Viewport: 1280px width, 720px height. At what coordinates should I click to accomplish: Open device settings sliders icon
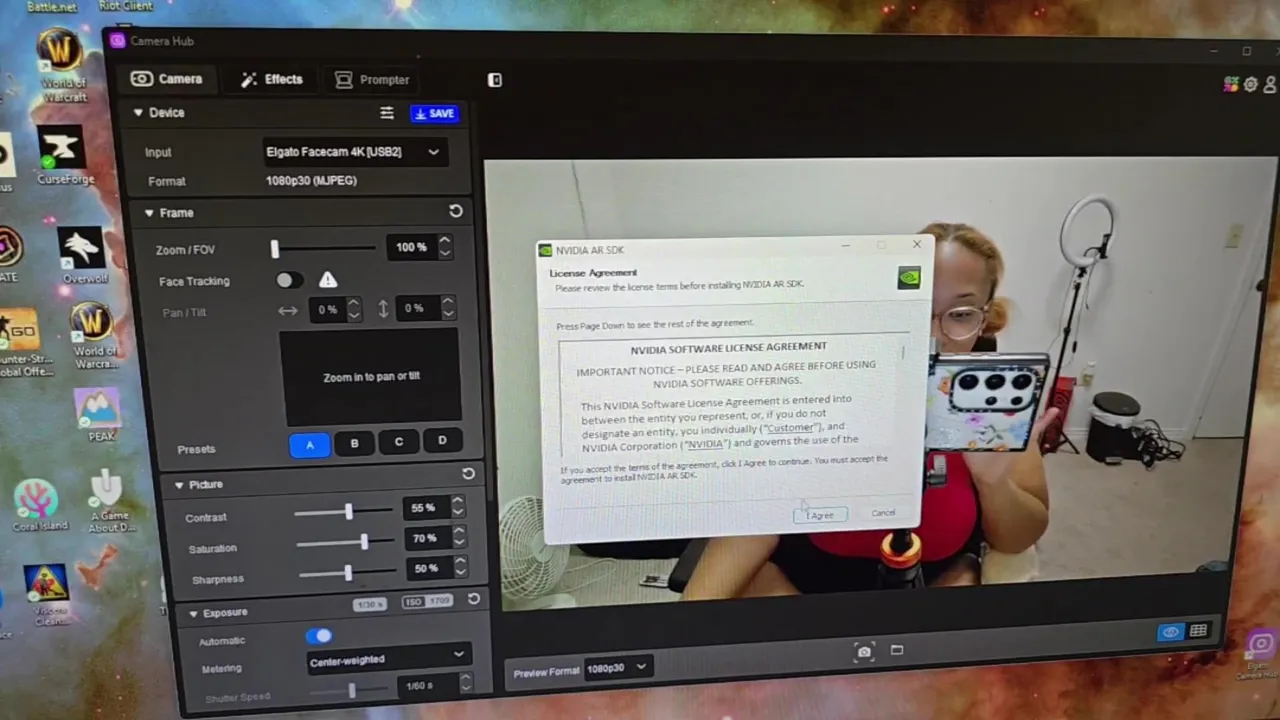click(387, 113)
